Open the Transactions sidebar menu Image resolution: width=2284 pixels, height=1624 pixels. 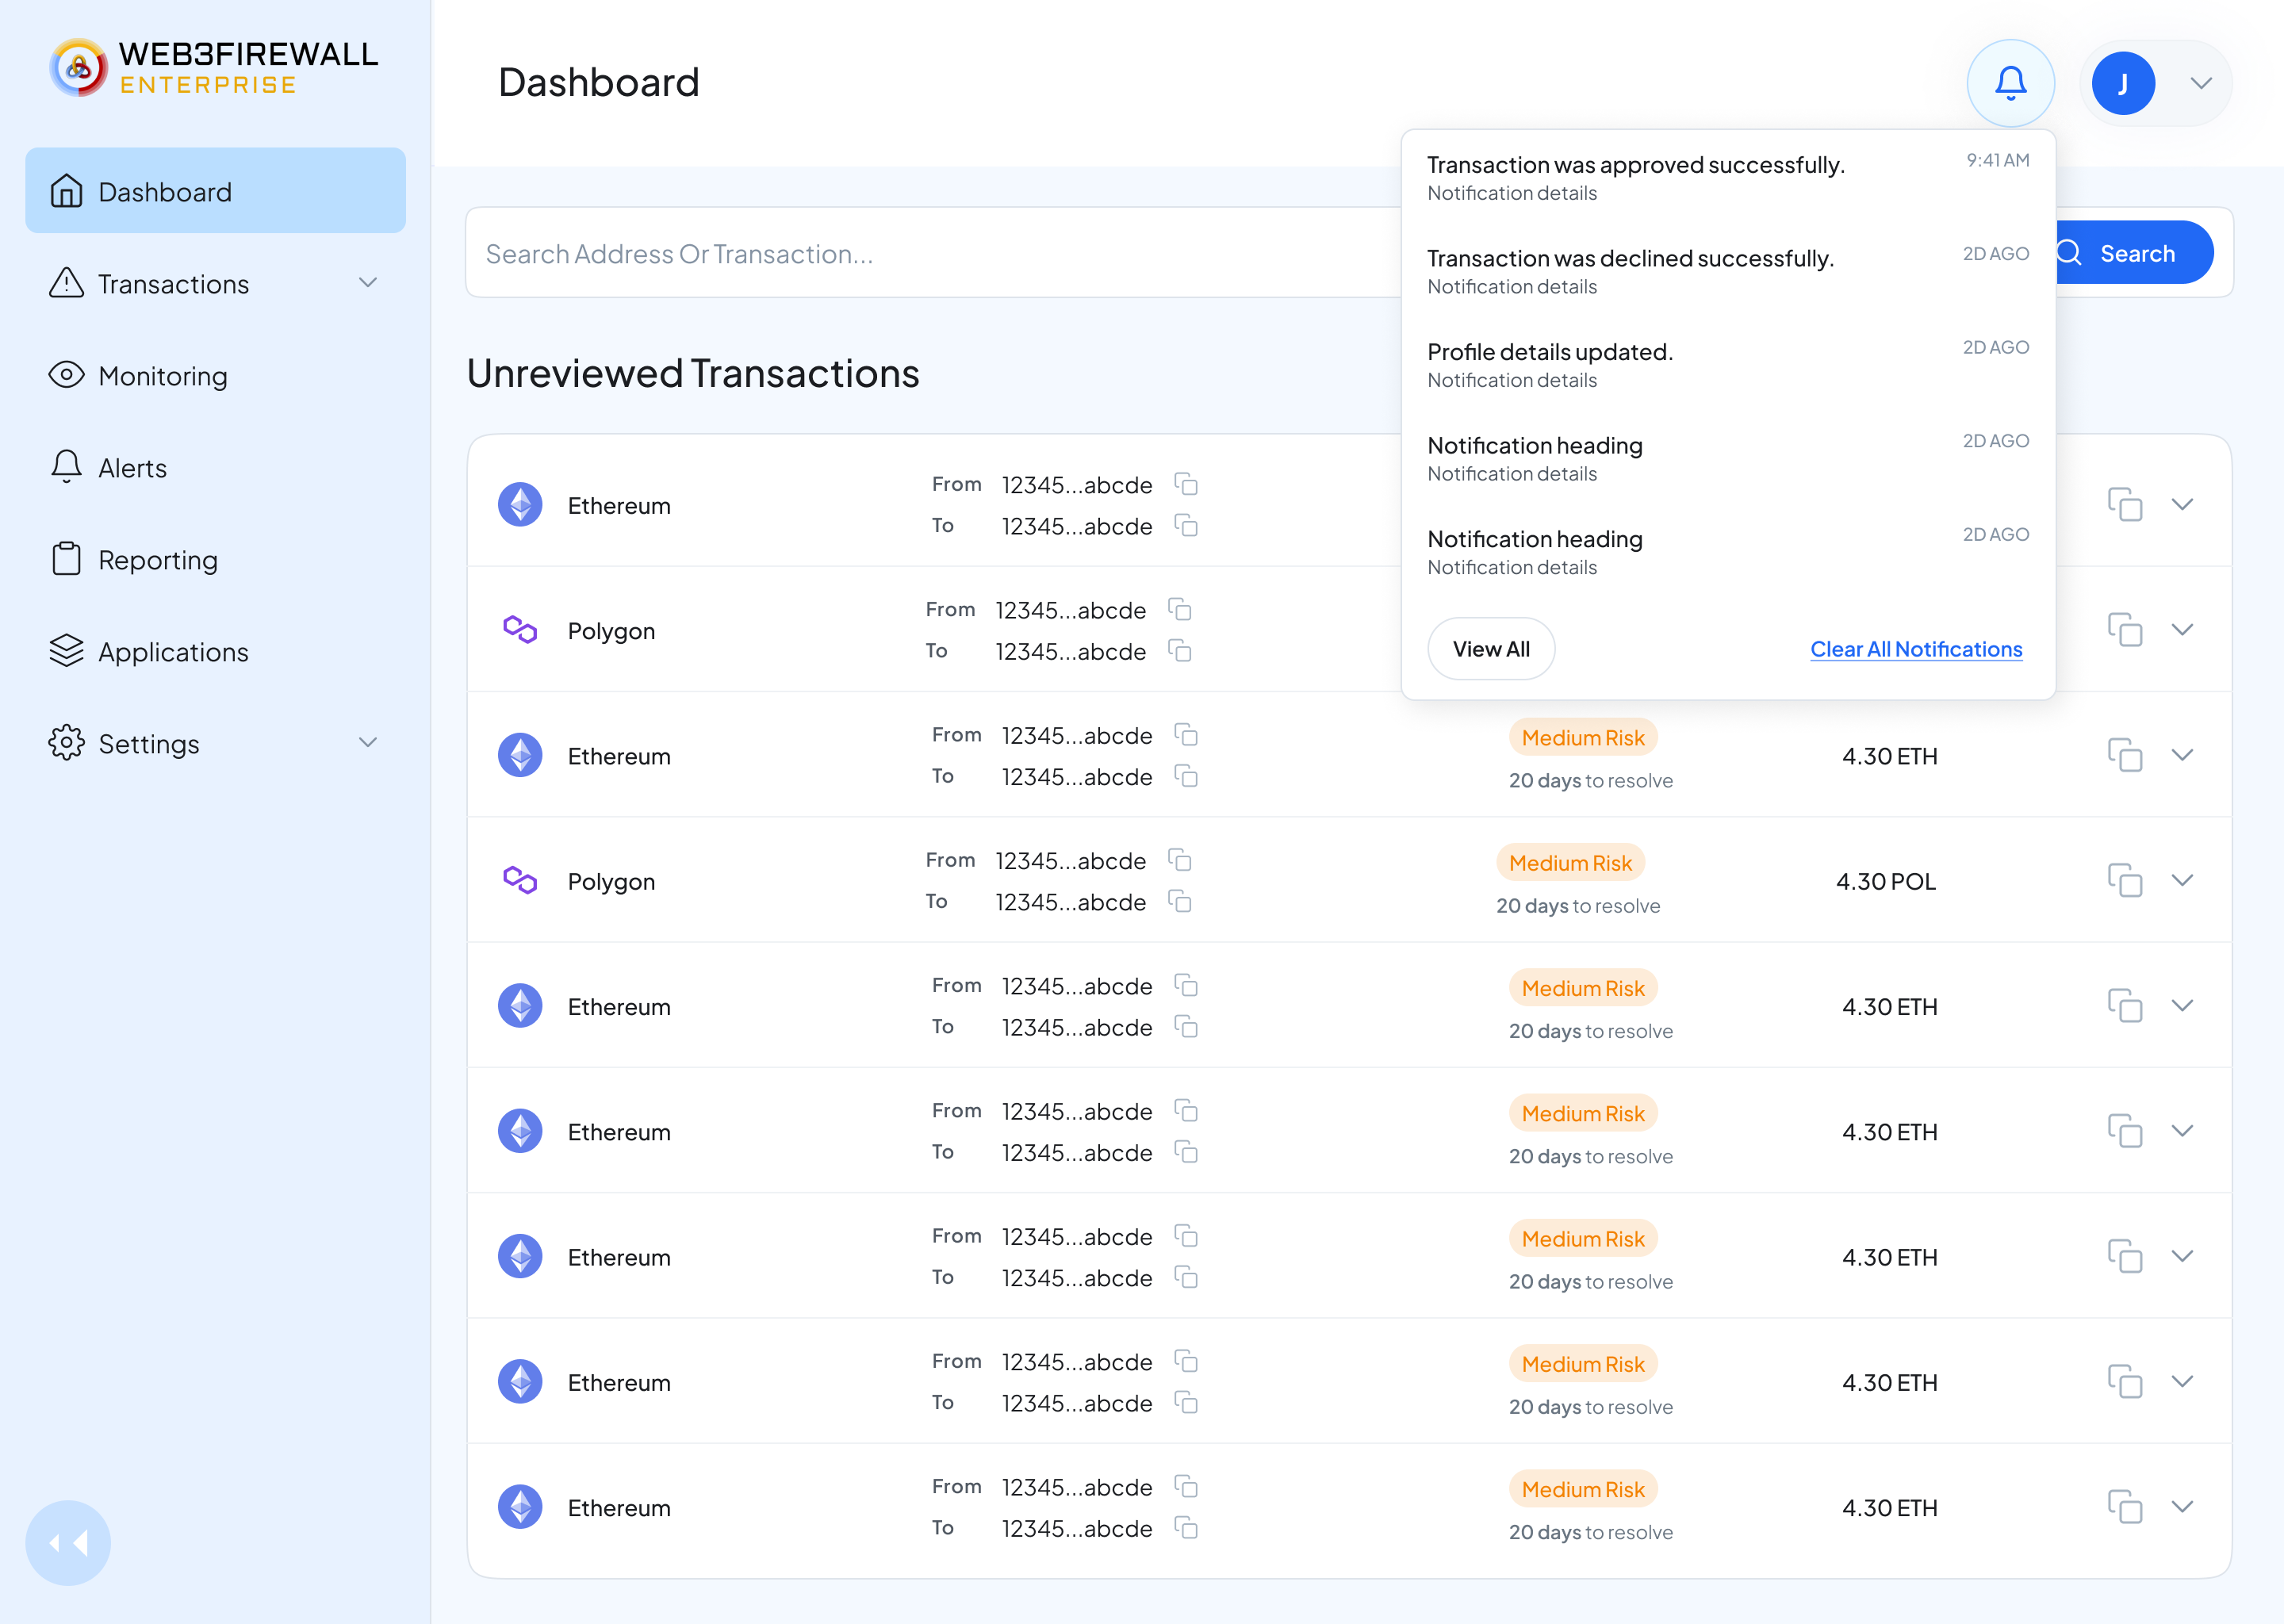[215, 284]
